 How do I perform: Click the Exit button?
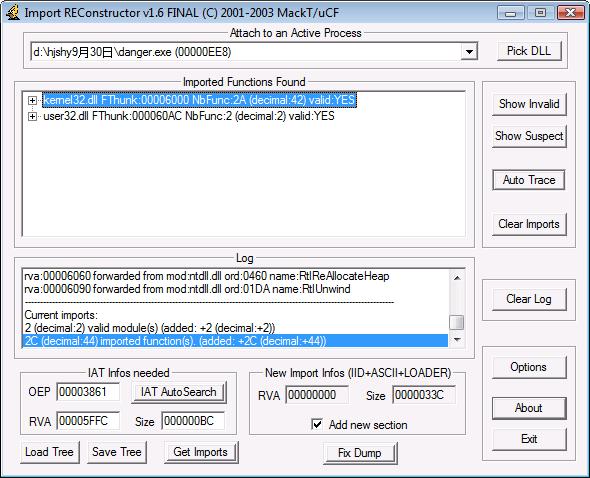529,439
